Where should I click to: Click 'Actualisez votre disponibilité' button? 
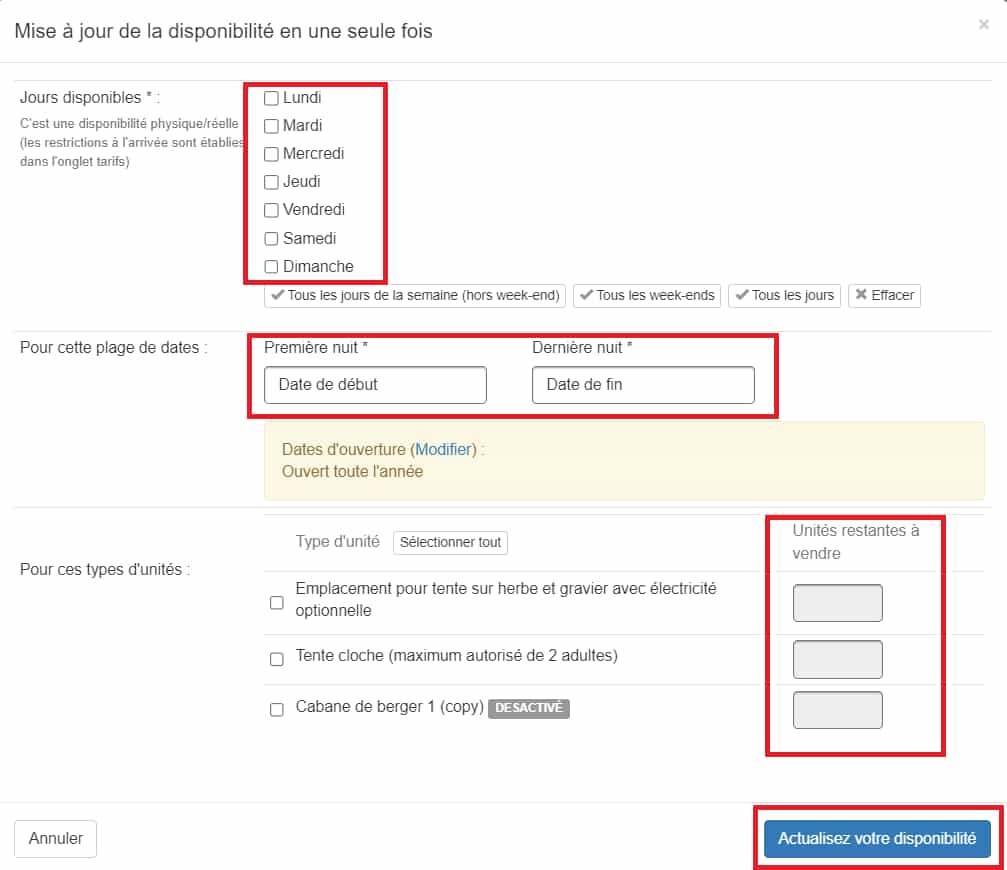pos(877,839)
